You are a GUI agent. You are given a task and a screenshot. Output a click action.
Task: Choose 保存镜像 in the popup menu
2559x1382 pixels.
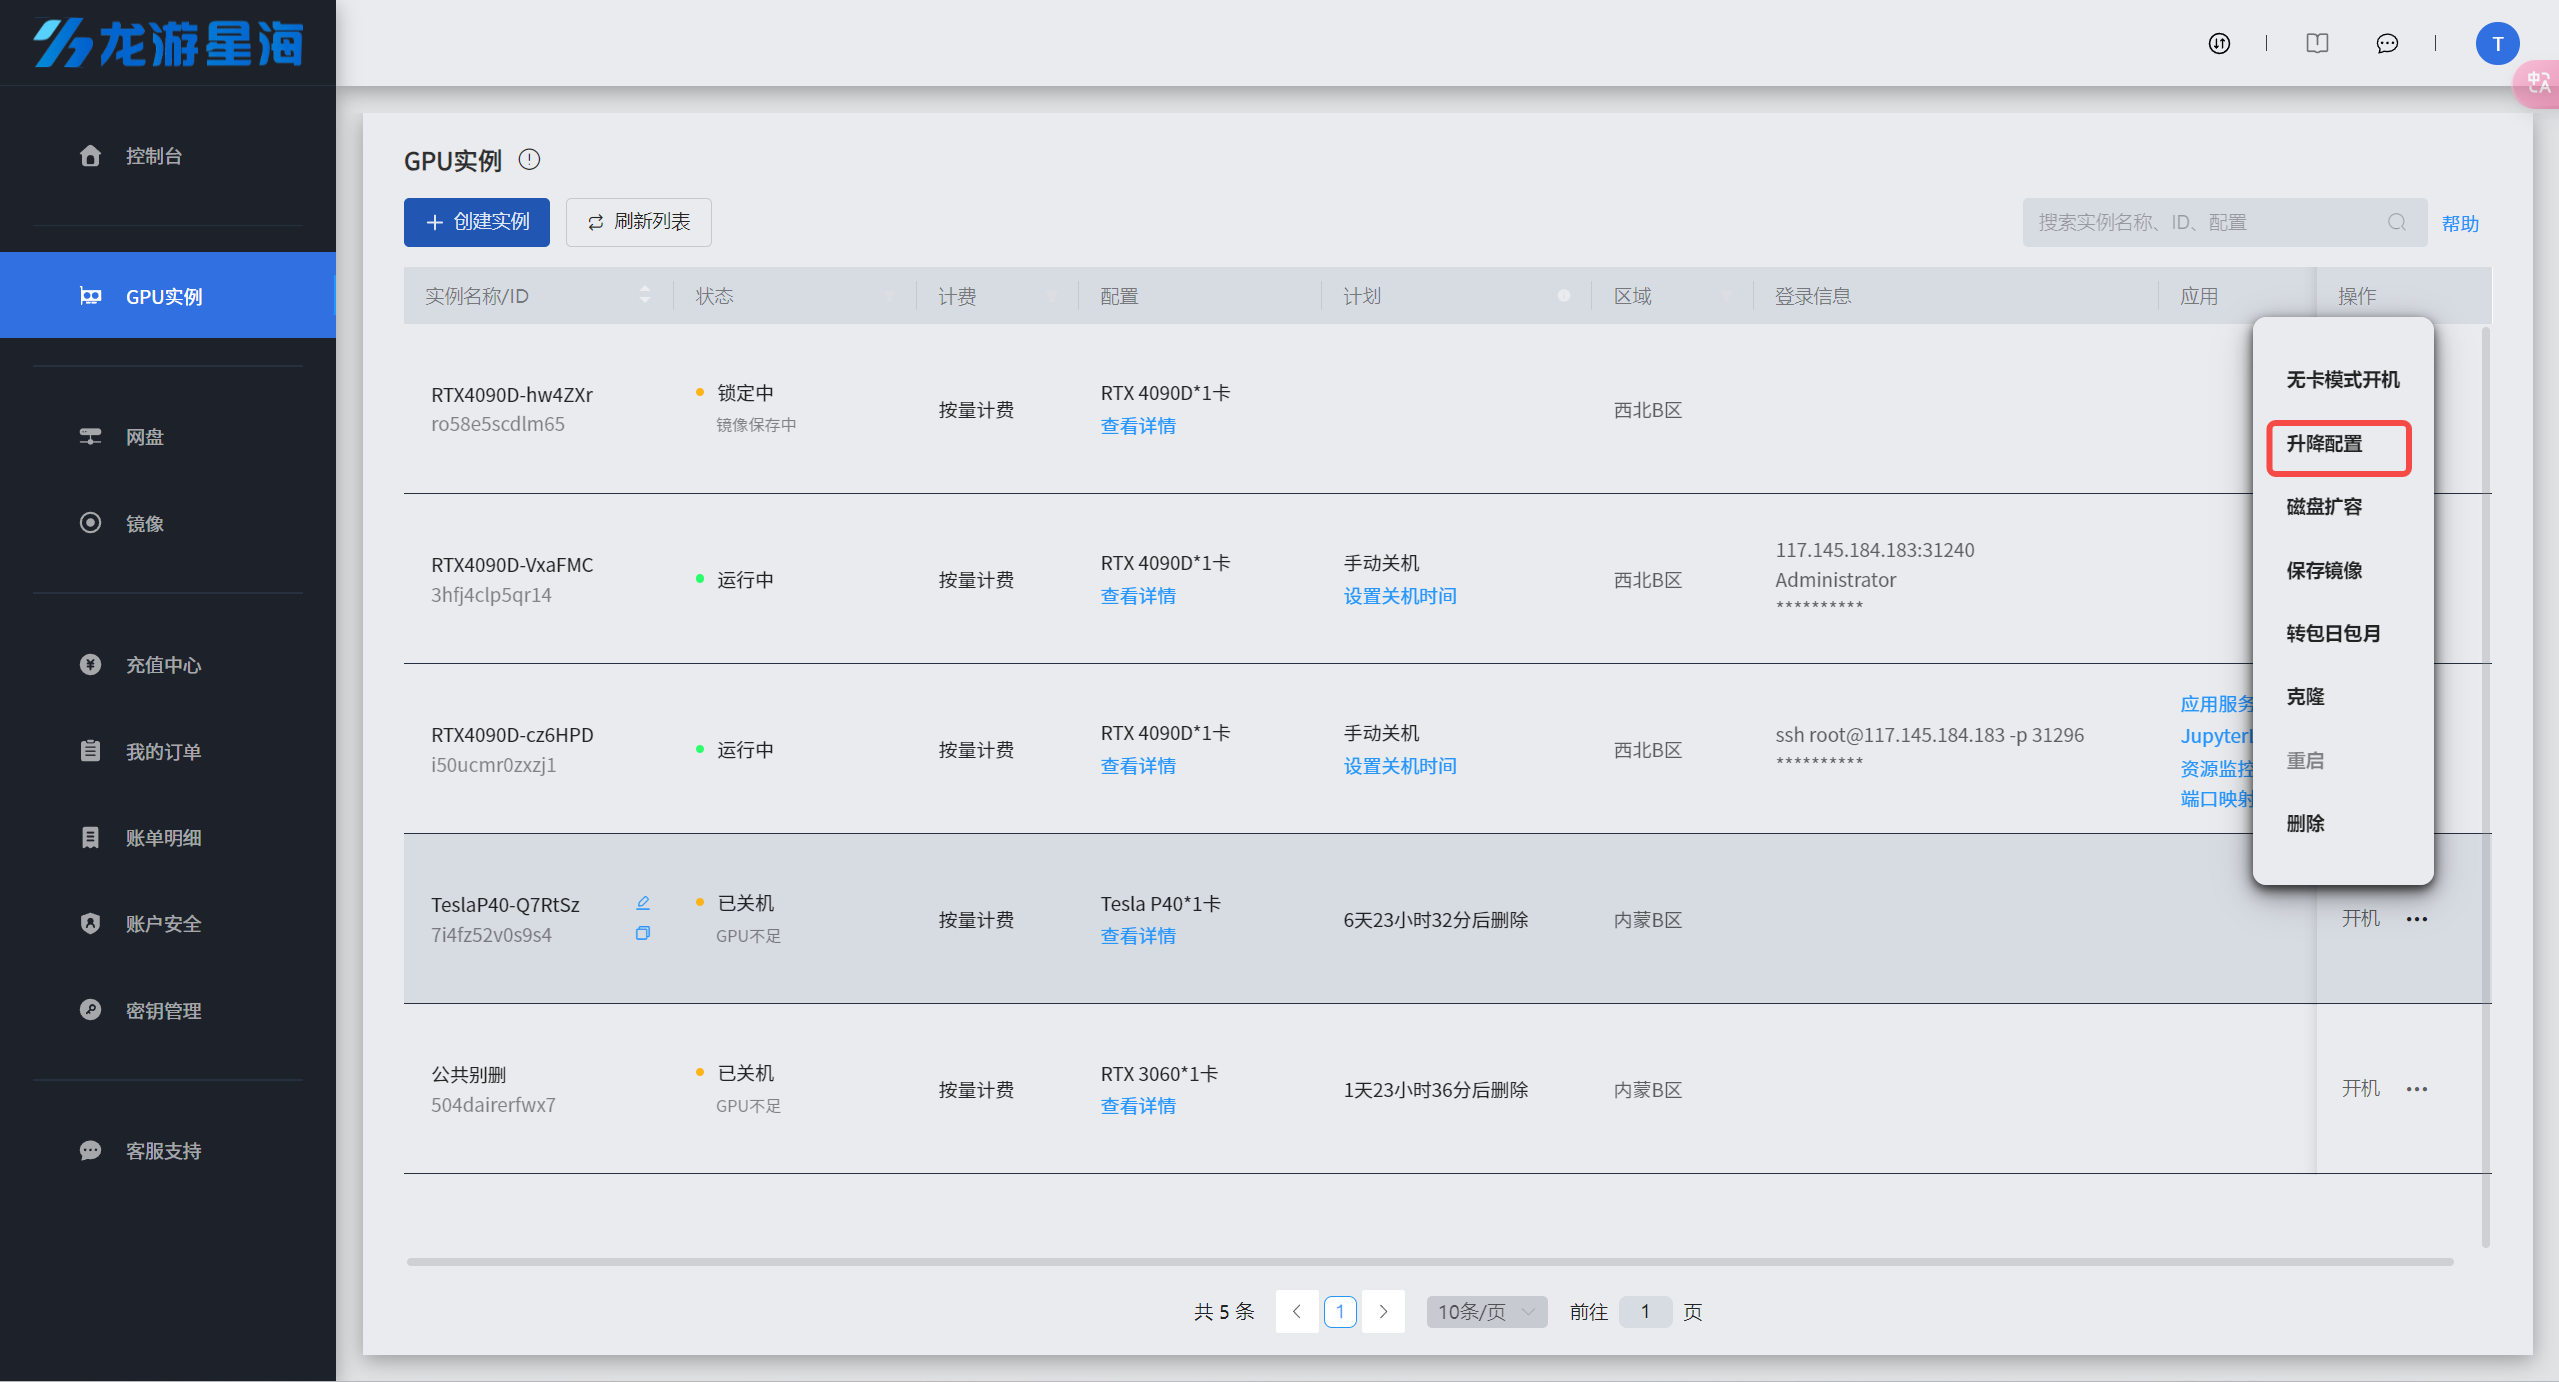pos(2324,570)
